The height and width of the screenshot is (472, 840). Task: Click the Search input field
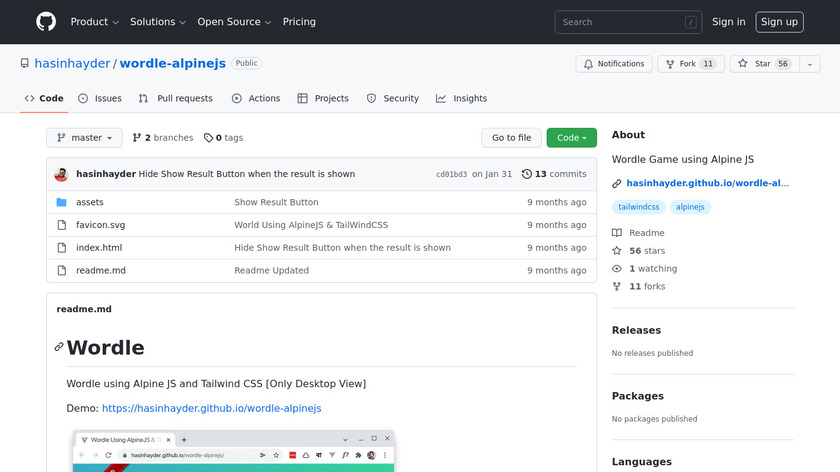(x=627, y=22)
